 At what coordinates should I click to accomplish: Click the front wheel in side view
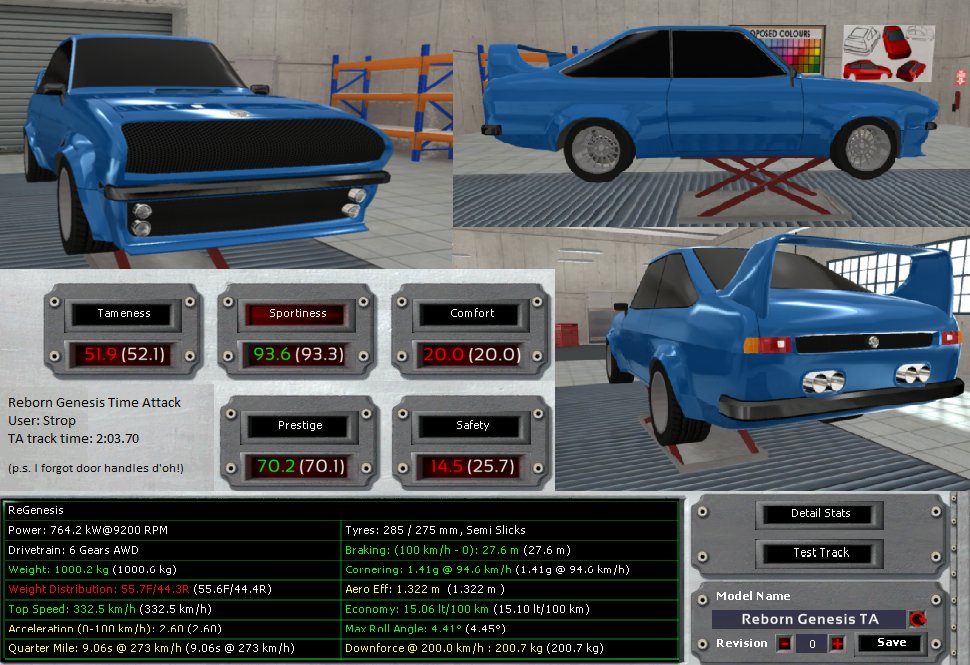860,147
